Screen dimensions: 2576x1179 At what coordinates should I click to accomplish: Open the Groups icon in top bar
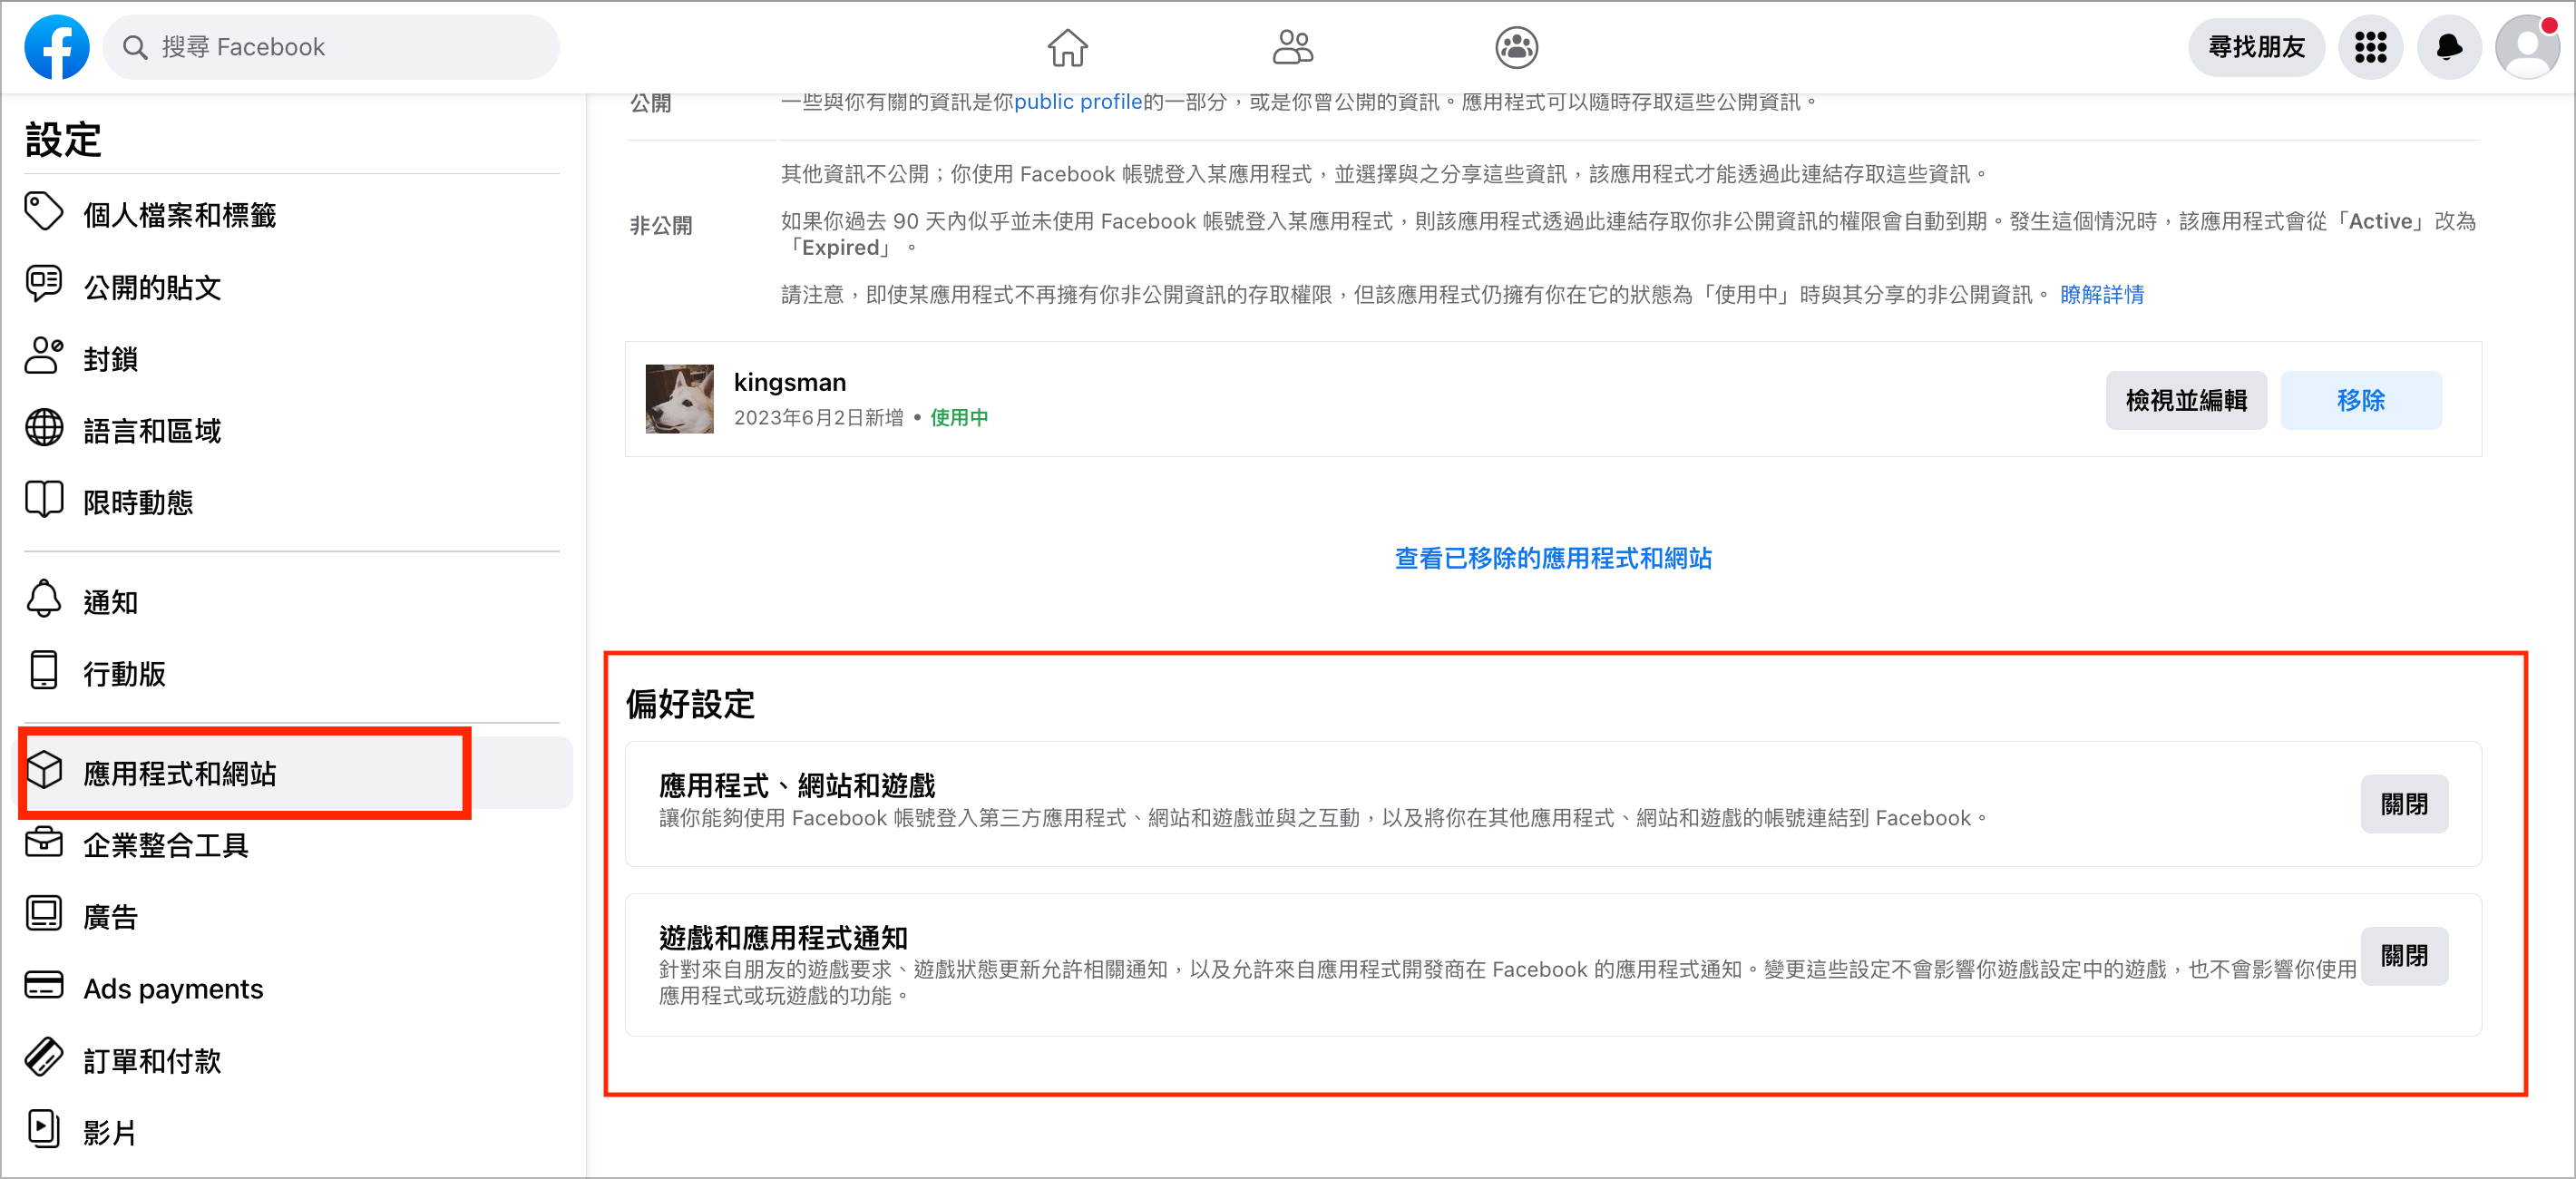[x=1516, y=47]
